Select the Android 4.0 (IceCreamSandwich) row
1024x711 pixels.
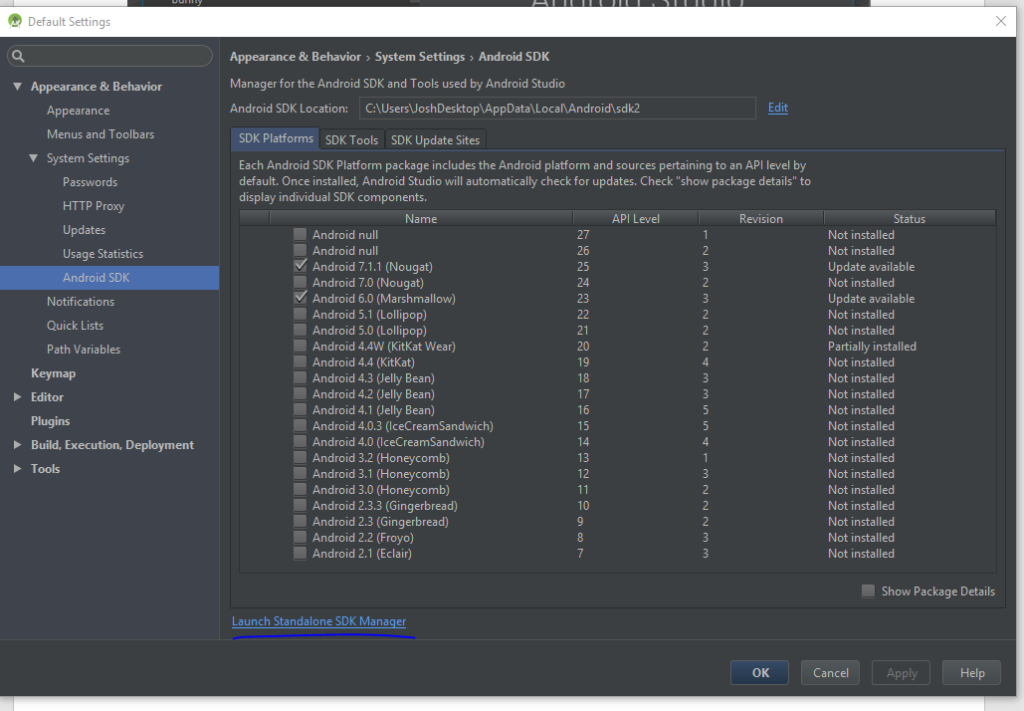617,441
